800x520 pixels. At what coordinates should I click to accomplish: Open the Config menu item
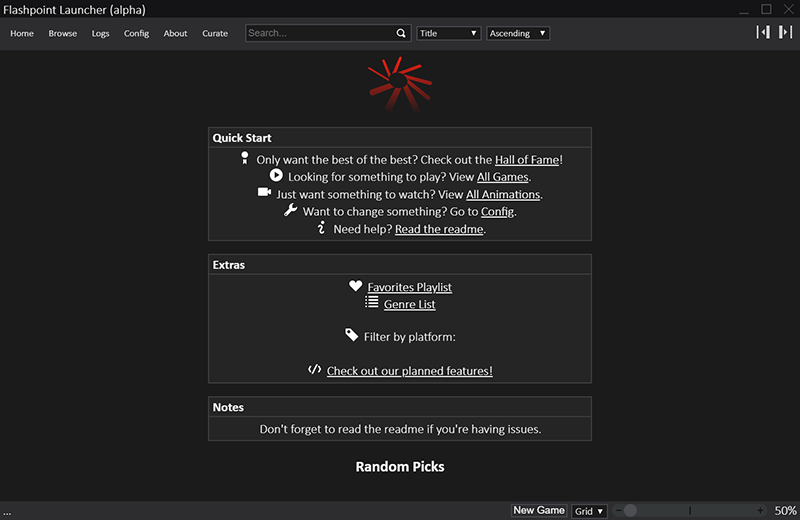[x=136, y=33]
